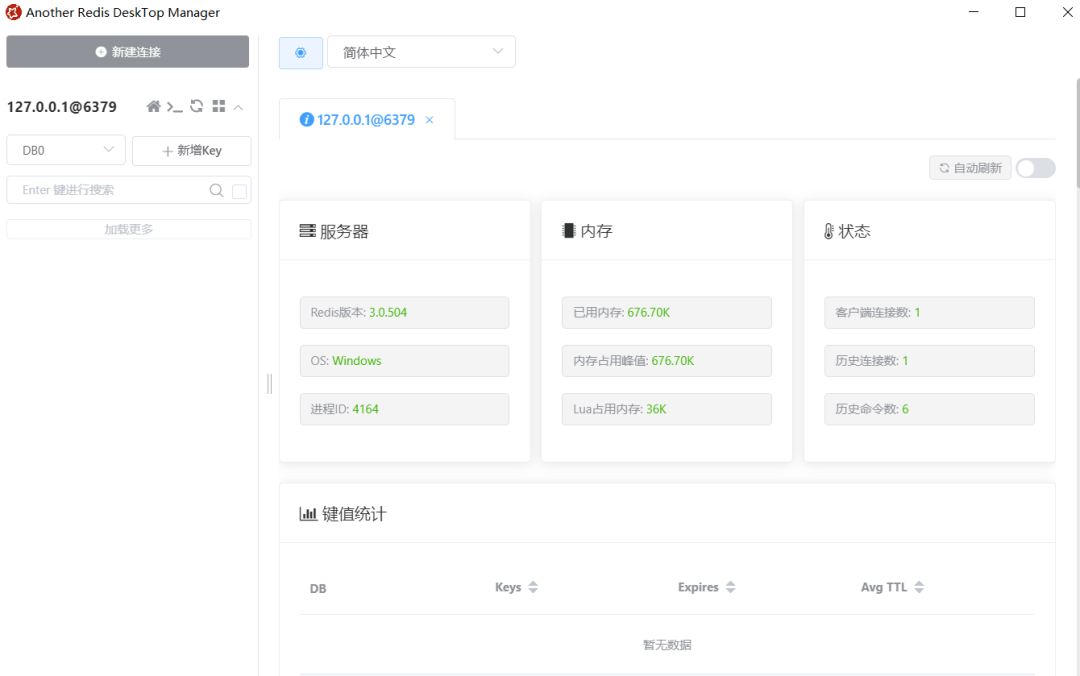Viewport: 1080px width, 676px height.
Task: Open the 简体中文 language dropdown
Action: [x=420, y=50]
